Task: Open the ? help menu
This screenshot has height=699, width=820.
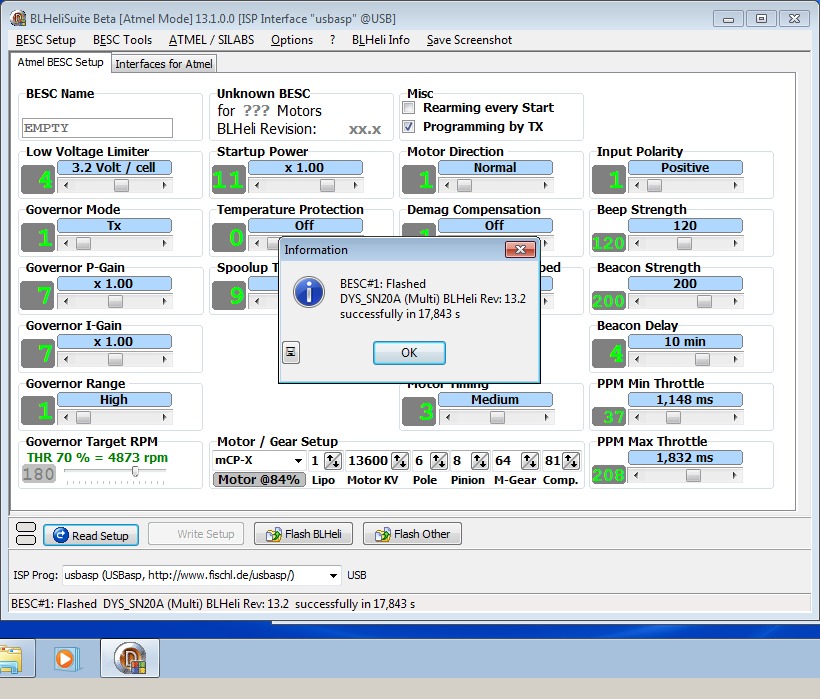Action: pos(332,40)
